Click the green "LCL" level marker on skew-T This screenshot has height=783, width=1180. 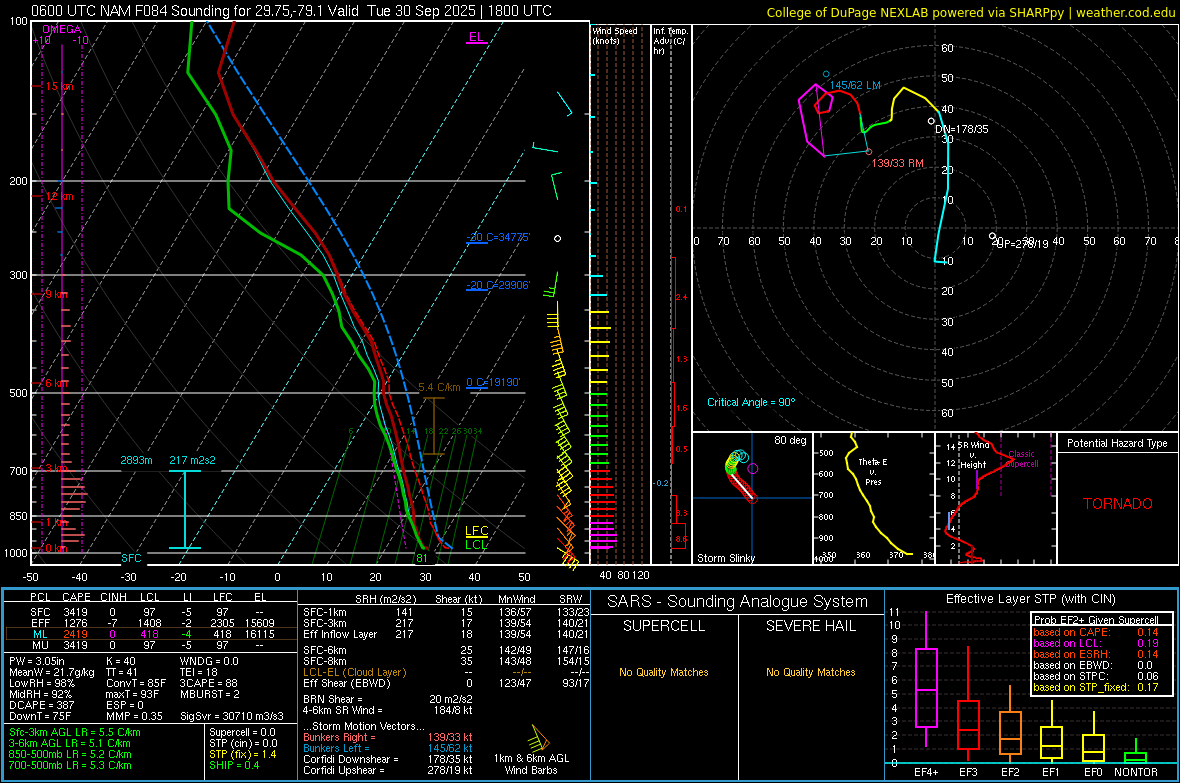point(476,544)
